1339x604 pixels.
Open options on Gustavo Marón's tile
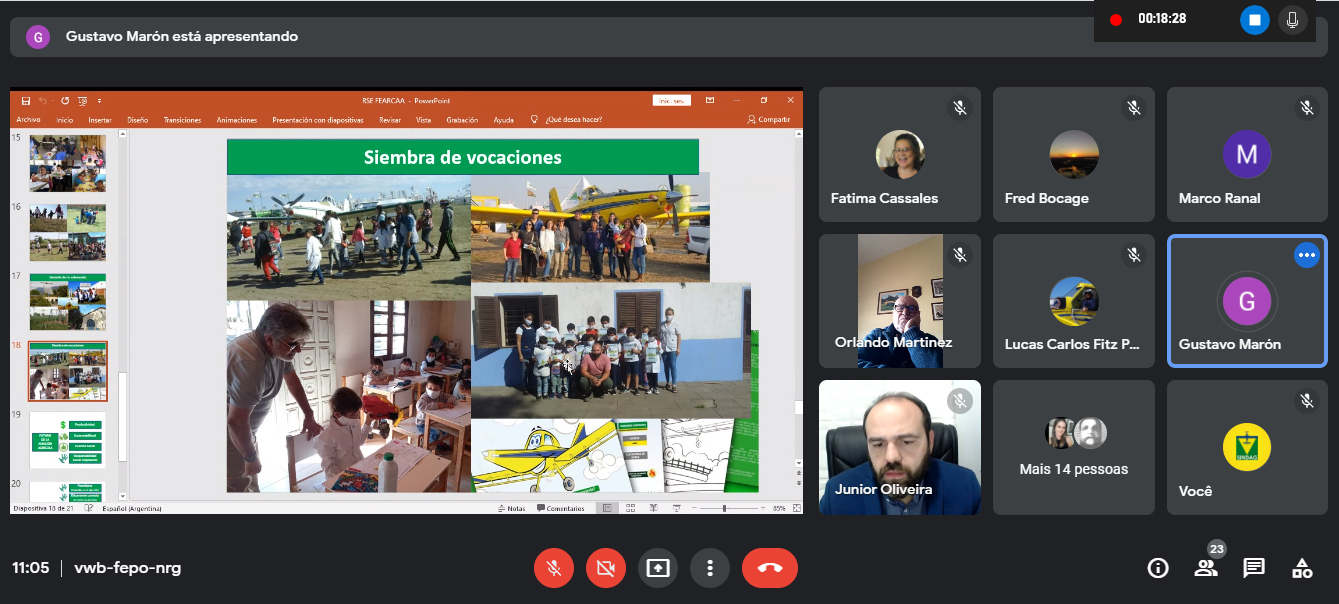click(1306, 256)
